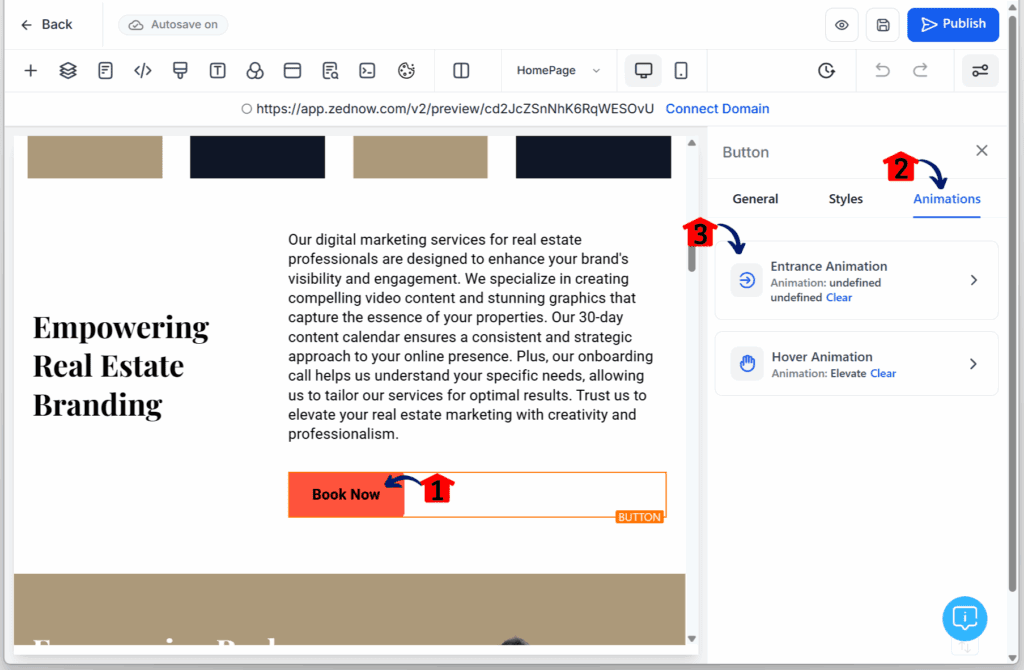Redo the last change
1024x670 pixels.
pyautogui.click(x=920, y=71)
